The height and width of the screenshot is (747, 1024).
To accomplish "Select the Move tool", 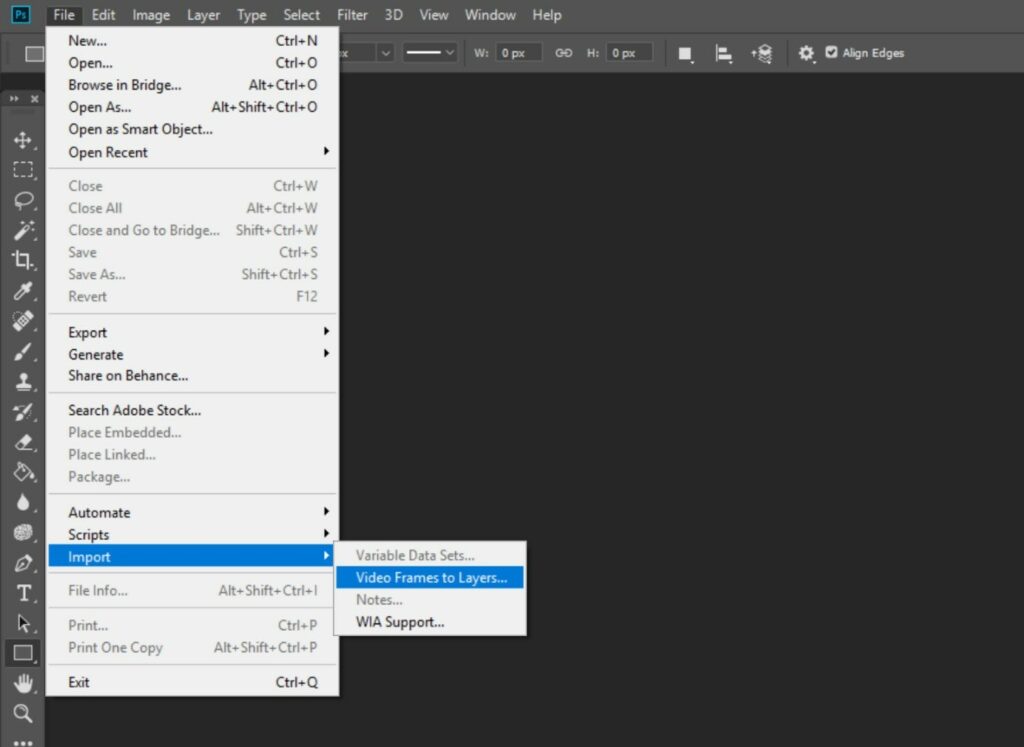I will click(23, 140).
